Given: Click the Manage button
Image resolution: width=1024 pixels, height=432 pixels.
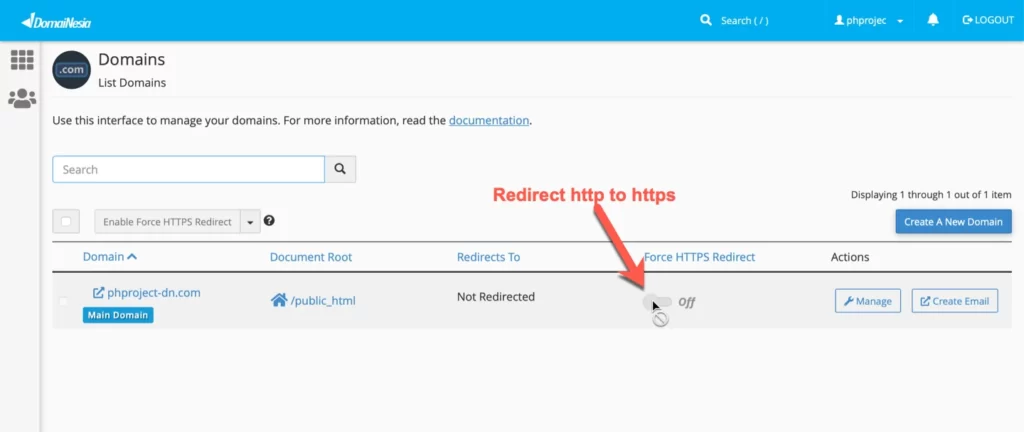Looking at the screenshot, I should [x=867, y=301].
